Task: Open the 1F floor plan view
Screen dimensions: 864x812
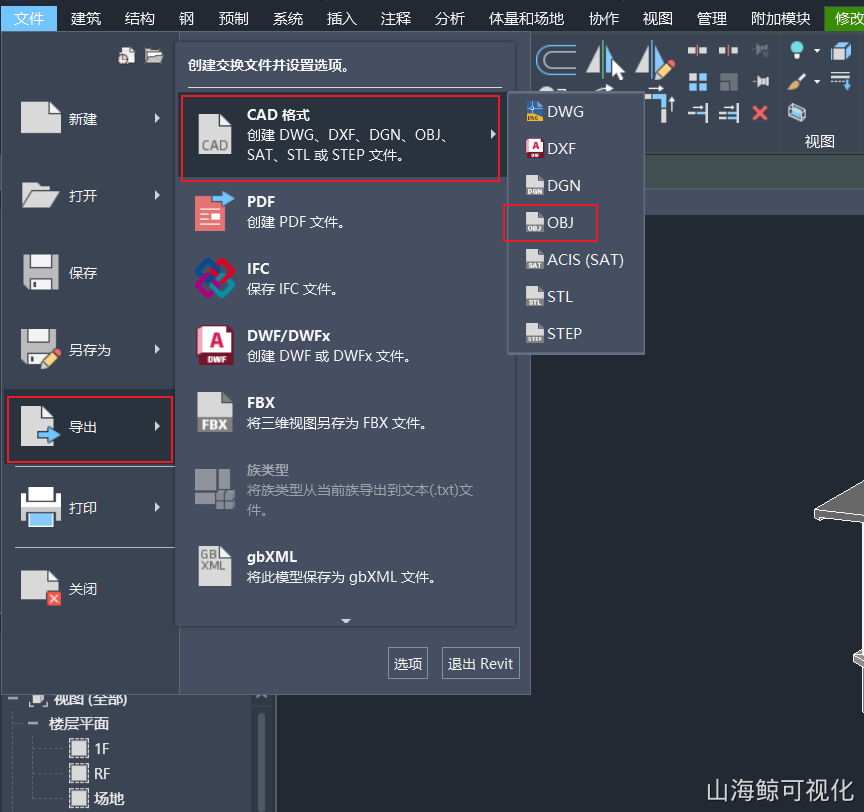Action: [90, 749]
